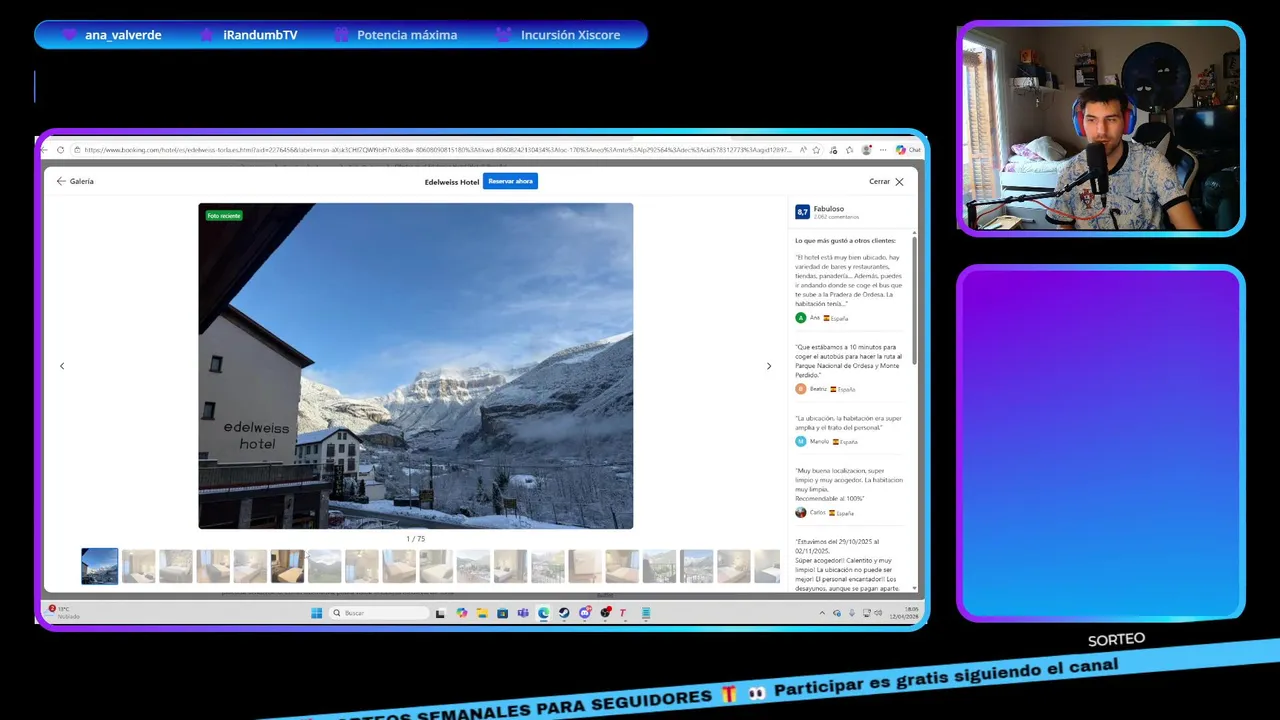Select the third gallery thumbnail

176,566
